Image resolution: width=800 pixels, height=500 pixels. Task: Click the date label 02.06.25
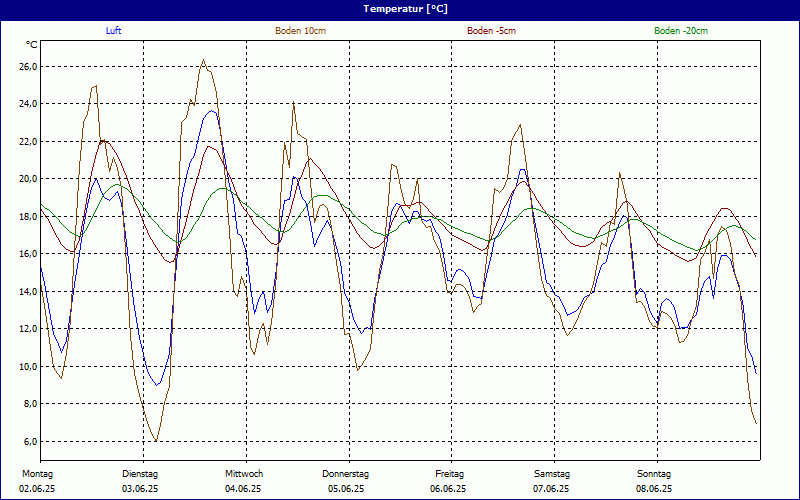pyautogui.click(x=37, y=489)
